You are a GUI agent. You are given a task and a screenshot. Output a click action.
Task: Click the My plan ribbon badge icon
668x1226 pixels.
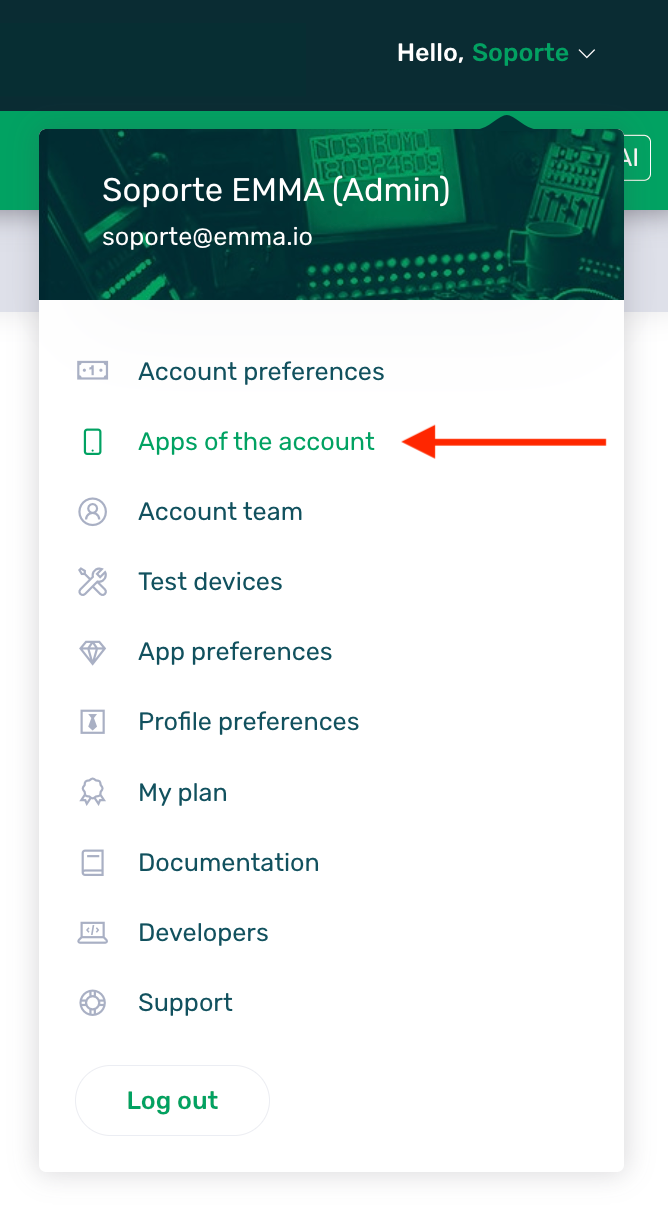point(92,792)
